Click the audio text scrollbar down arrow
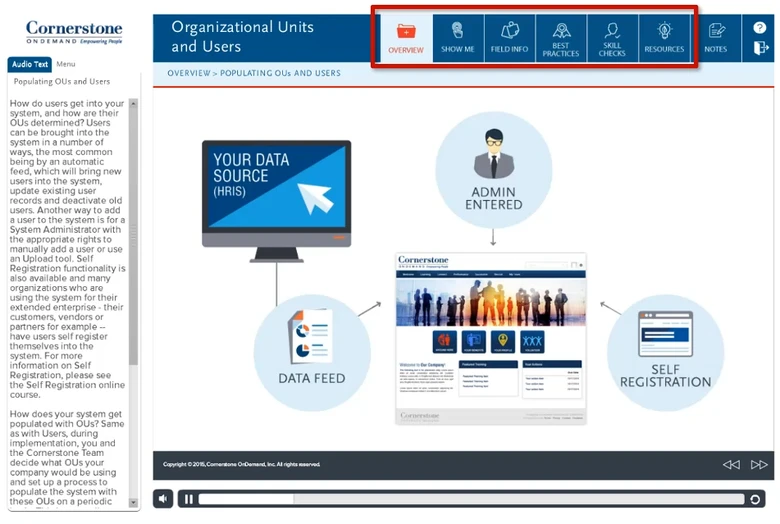780x524 pixels. 133,503
